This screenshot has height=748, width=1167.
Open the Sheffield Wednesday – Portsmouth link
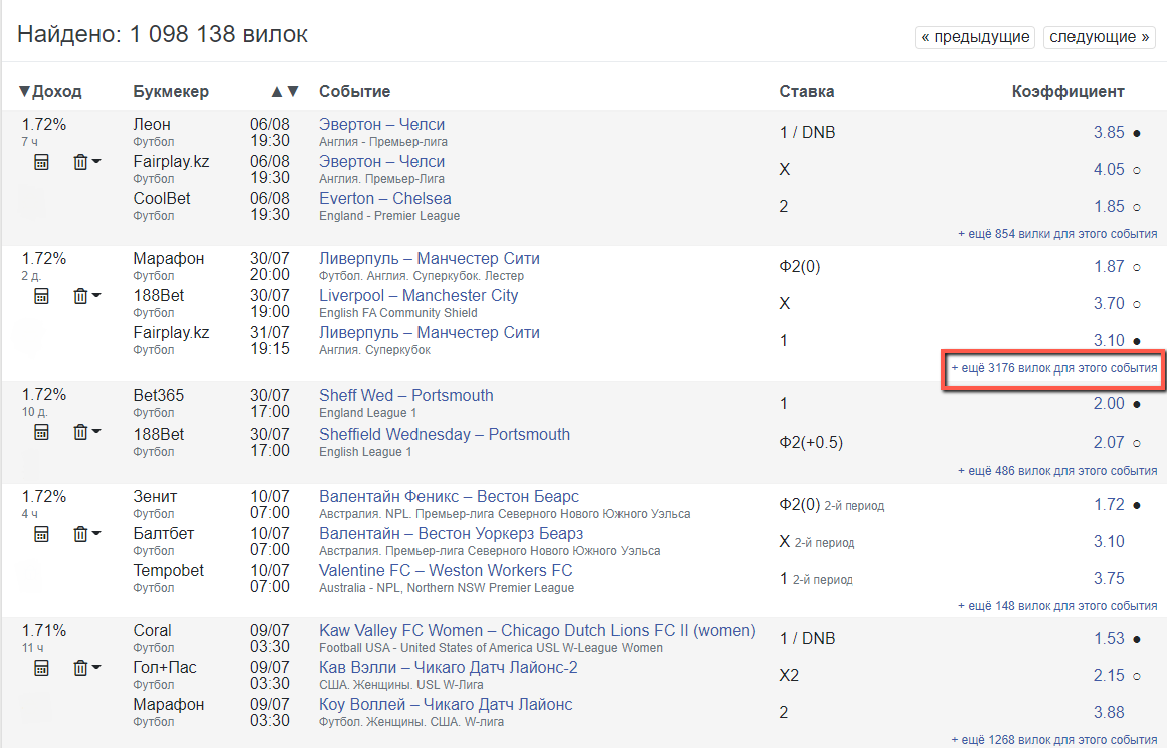[x=444, y=434]
